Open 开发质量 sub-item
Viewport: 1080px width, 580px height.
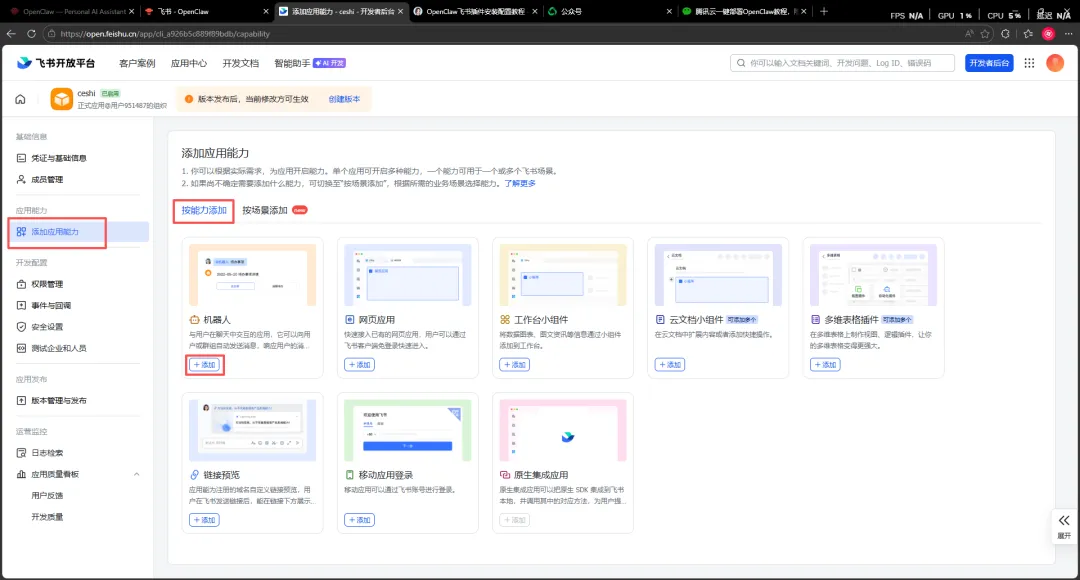(47, 517)
